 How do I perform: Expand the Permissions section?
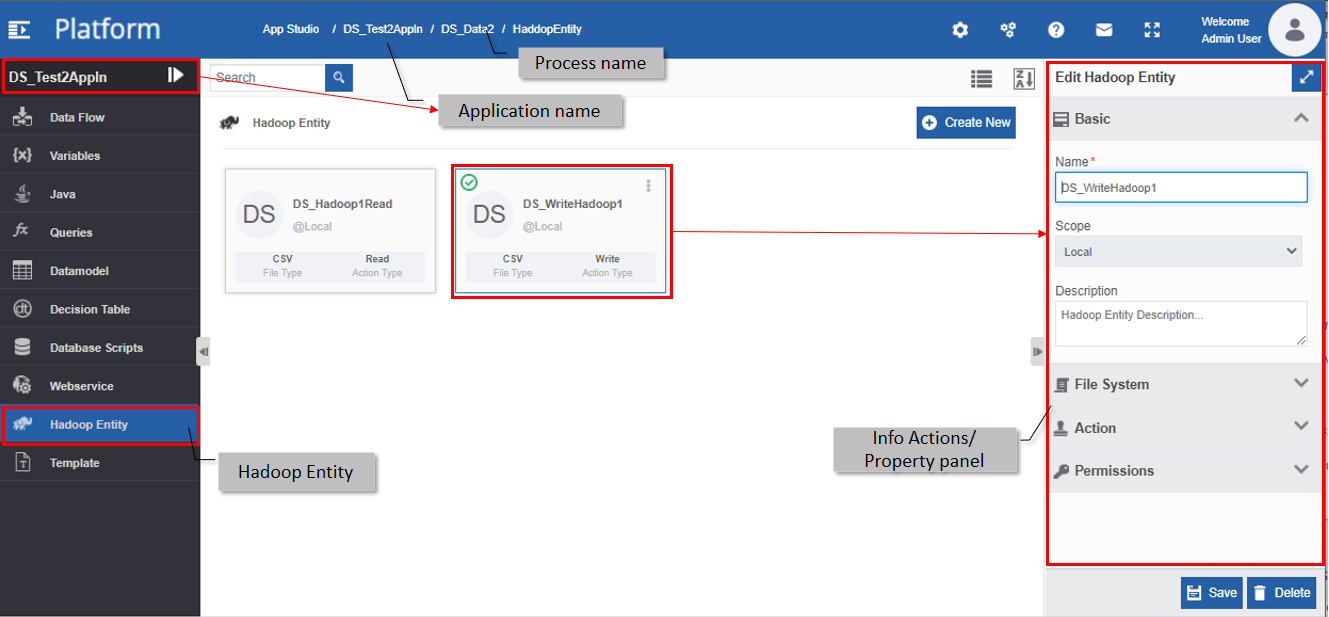pyautogui.click(x=1184, y=470)
